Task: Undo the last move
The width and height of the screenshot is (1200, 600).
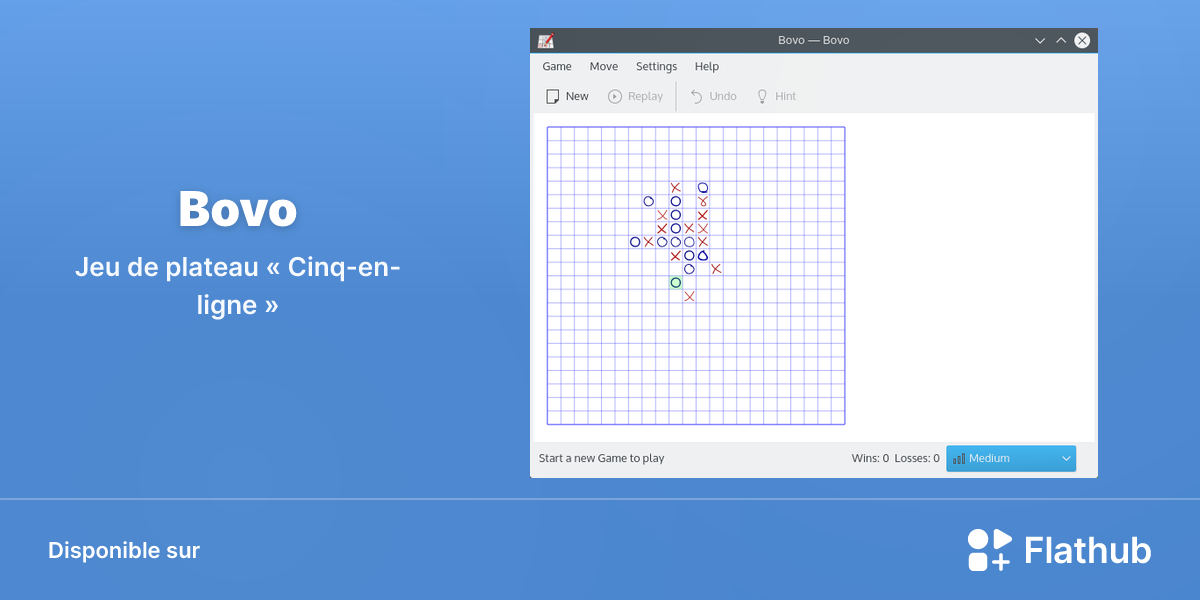Action: 713,96
